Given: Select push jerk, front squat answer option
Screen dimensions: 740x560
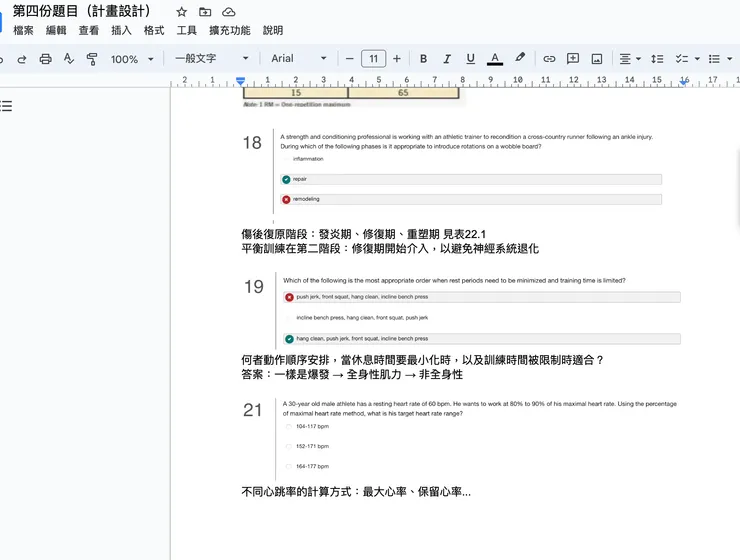Looking at the screenshot, I should click(482, 297).
